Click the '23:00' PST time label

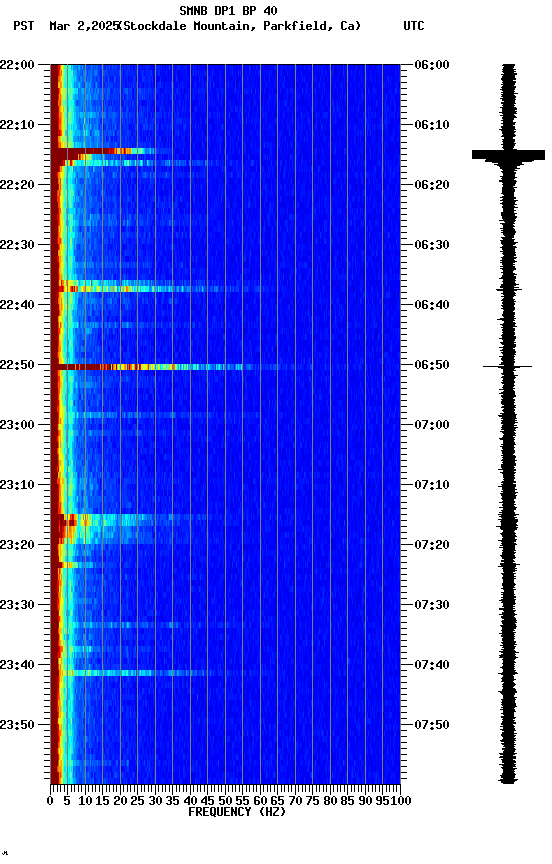click(17, 425)
